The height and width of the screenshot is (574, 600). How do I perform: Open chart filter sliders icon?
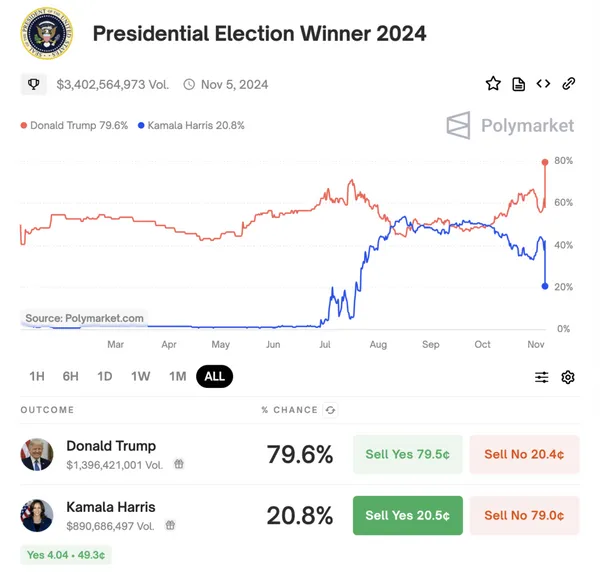(542, 377)
